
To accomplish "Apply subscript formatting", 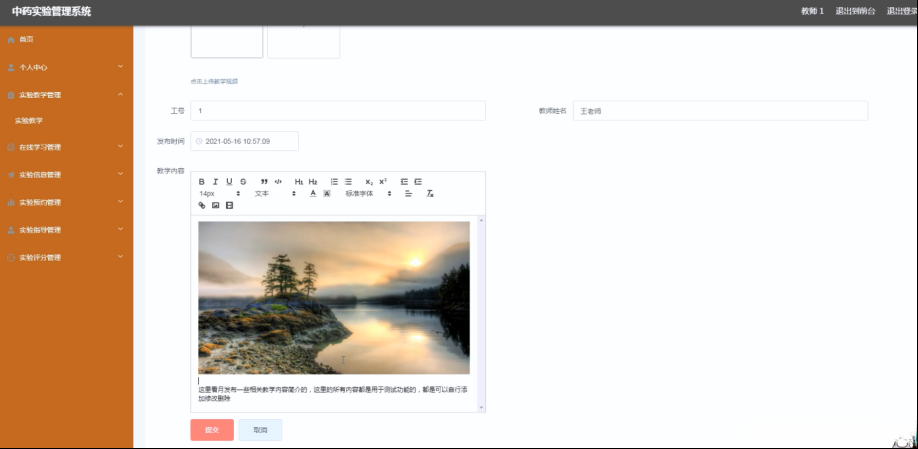I will point(369,182).
